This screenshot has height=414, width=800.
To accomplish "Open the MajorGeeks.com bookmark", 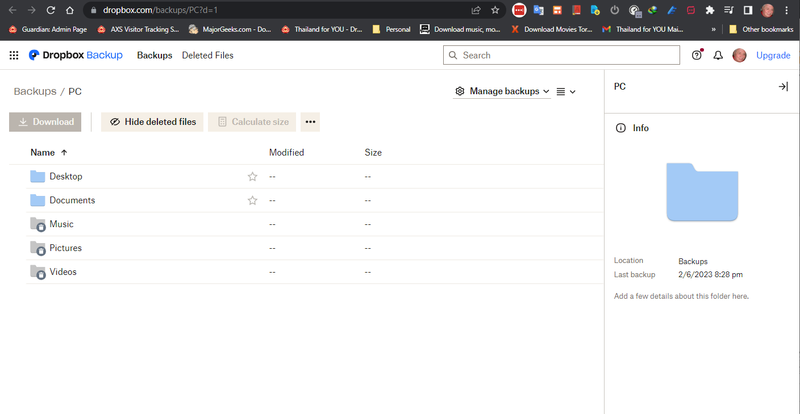I will click(230, 29).
